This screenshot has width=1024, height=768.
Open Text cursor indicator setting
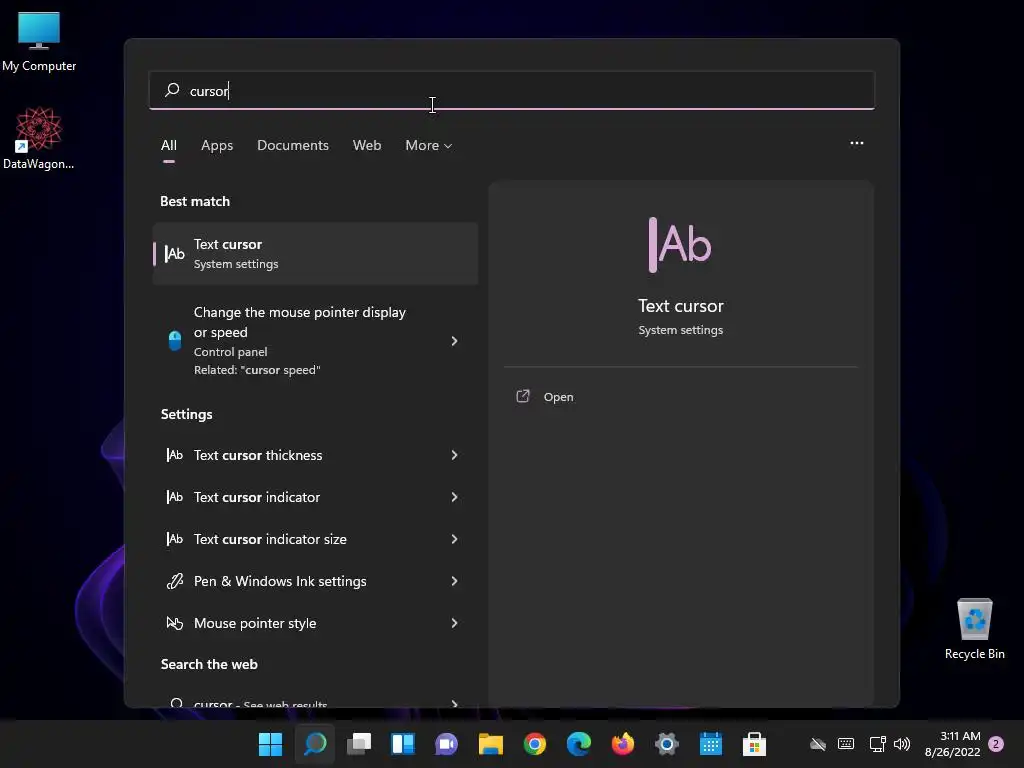click(x=315, y=497)
